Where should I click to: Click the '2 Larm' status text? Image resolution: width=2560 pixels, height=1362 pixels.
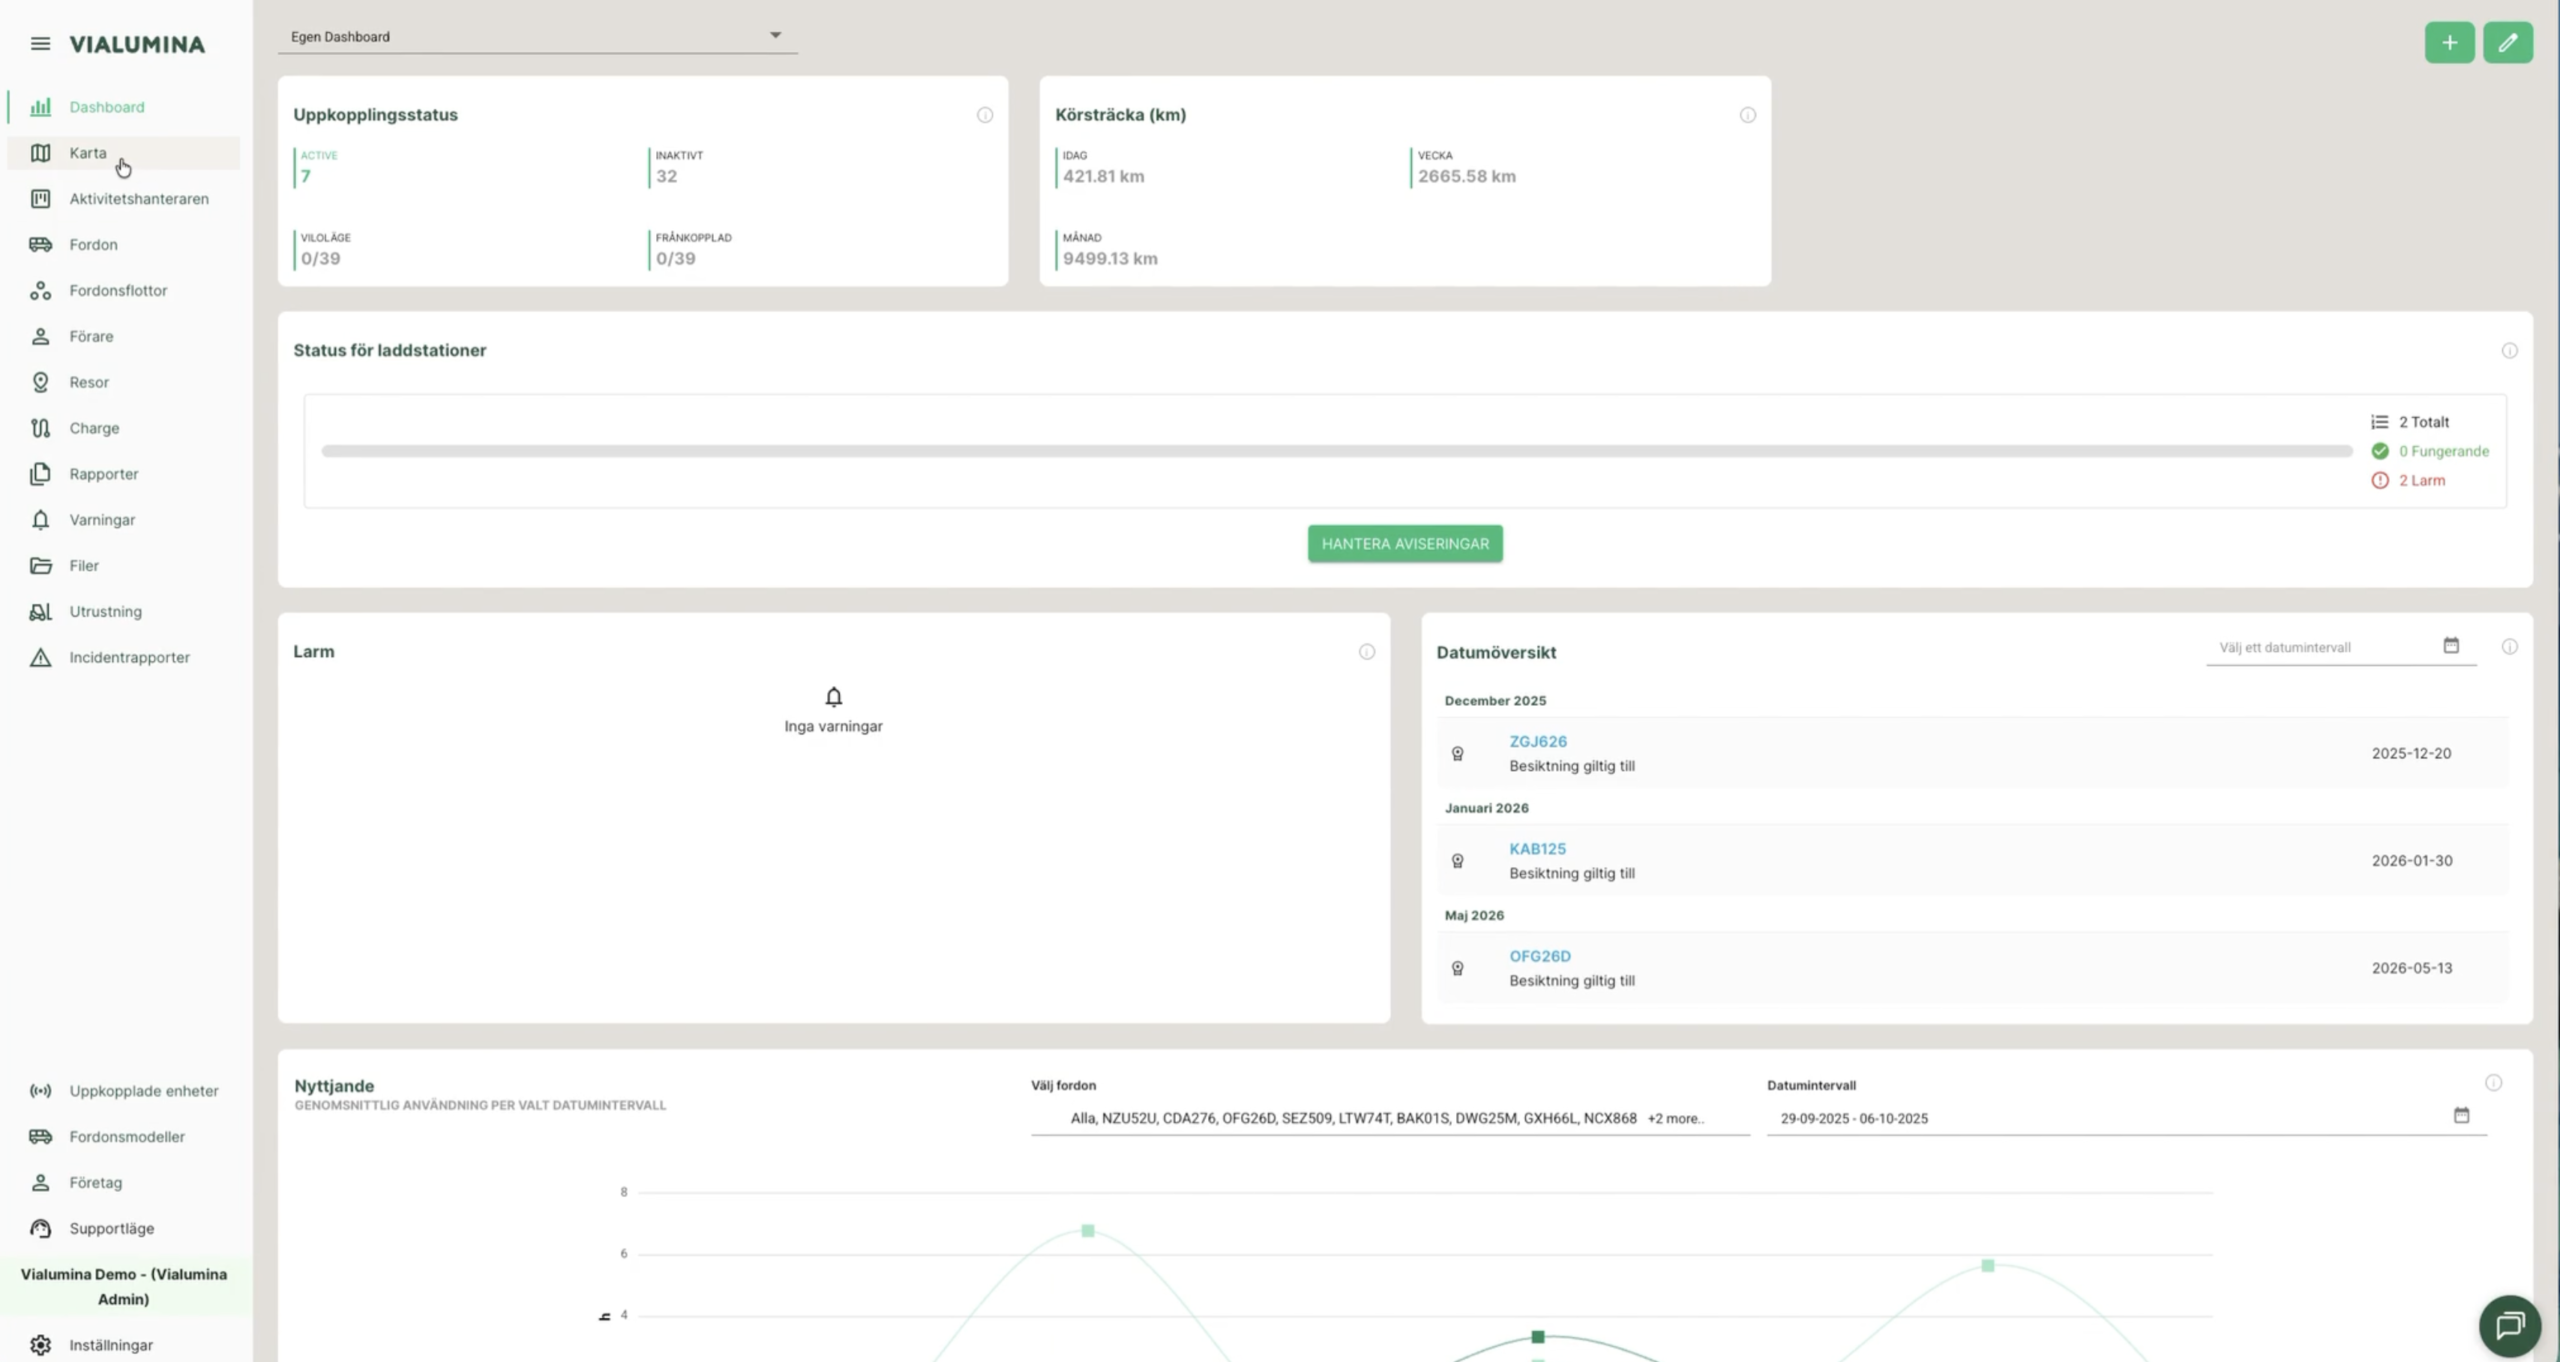(2421, 481)
